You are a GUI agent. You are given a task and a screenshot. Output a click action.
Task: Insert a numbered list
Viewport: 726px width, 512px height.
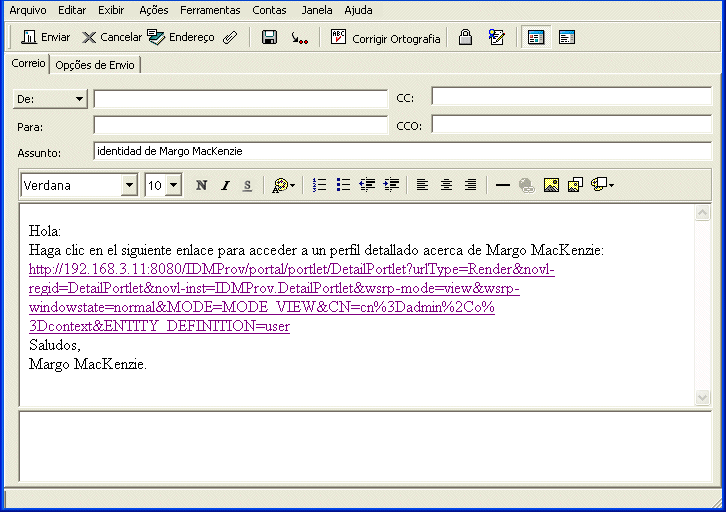319,185
